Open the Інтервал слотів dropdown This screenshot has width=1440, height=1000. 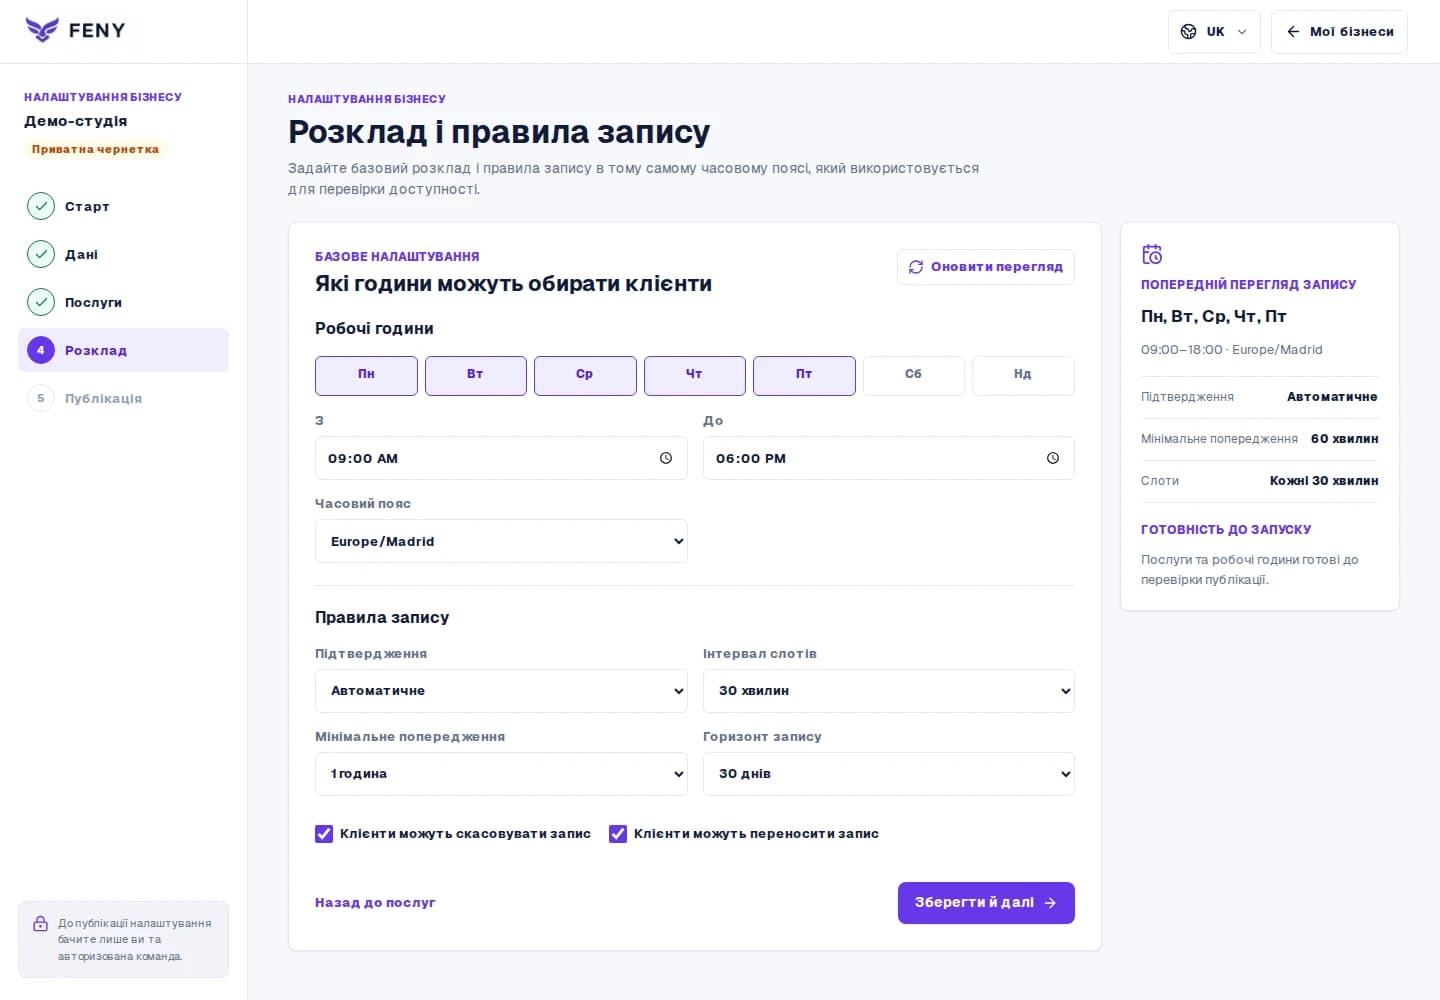[x=889, y=691]
